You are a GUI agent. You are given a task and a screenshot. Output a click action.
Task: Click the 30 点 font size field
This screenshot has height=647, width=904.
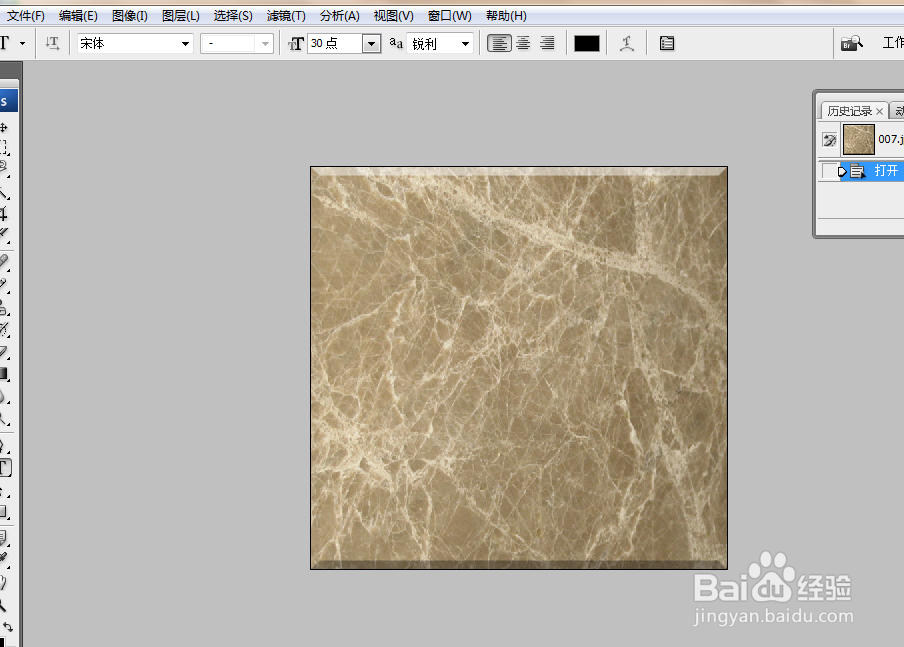336,44
